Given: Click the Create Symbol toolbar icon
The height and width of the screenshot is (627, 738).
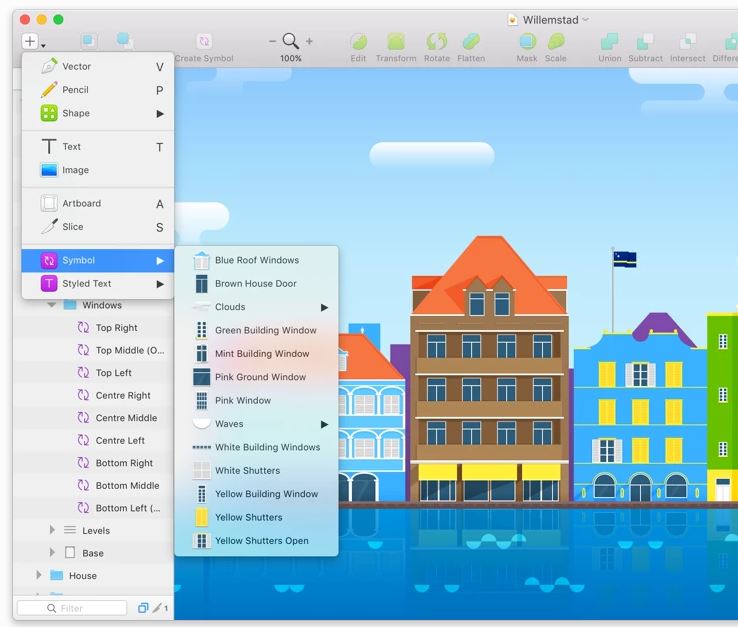Looking at the screenshot, I should 204,41.
